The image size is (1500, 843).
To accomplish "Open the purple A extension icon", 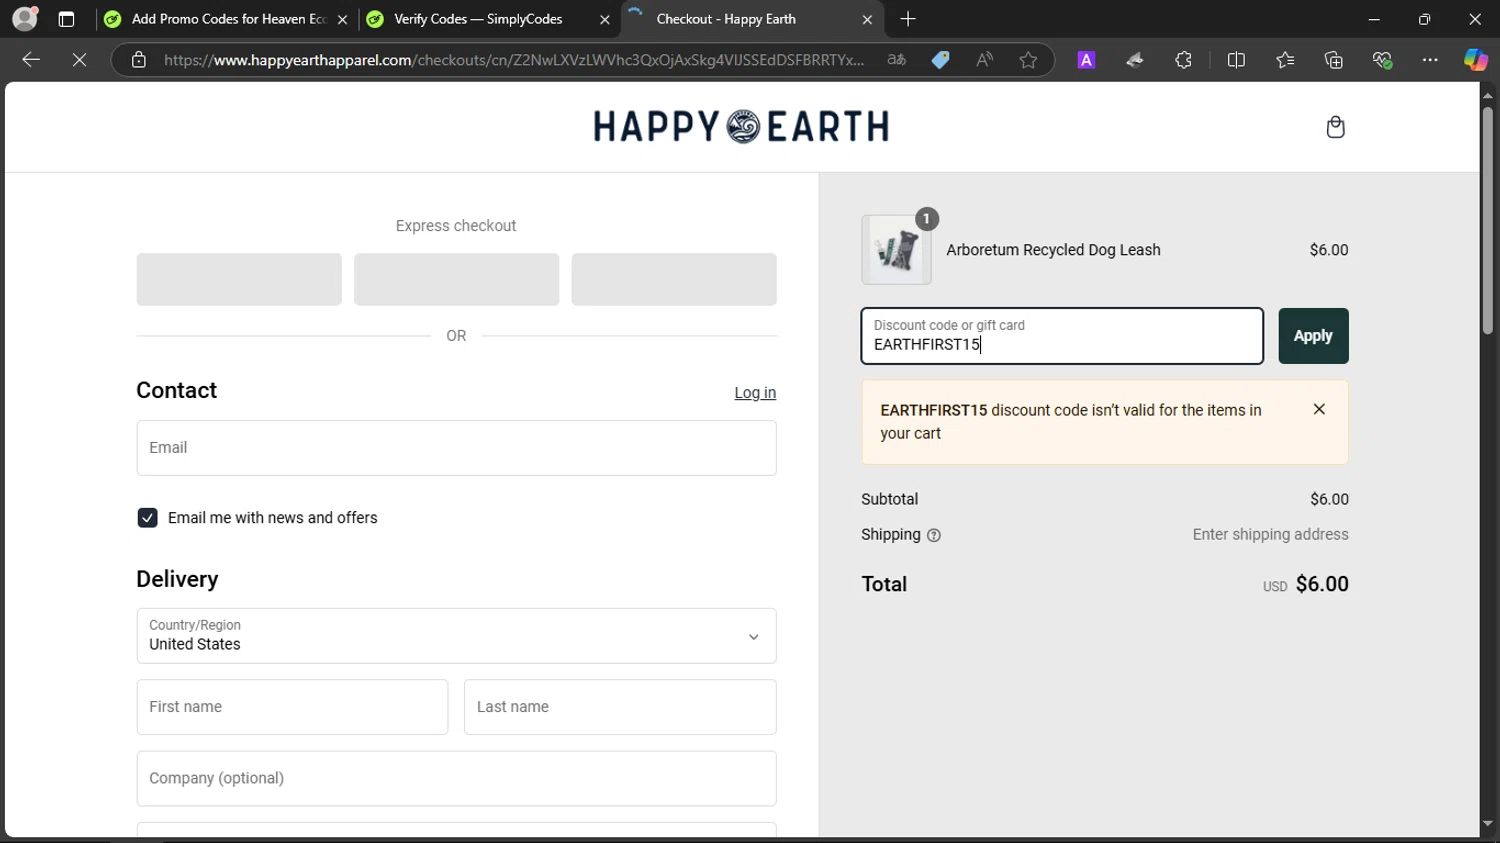I will tap(1087, 60).
